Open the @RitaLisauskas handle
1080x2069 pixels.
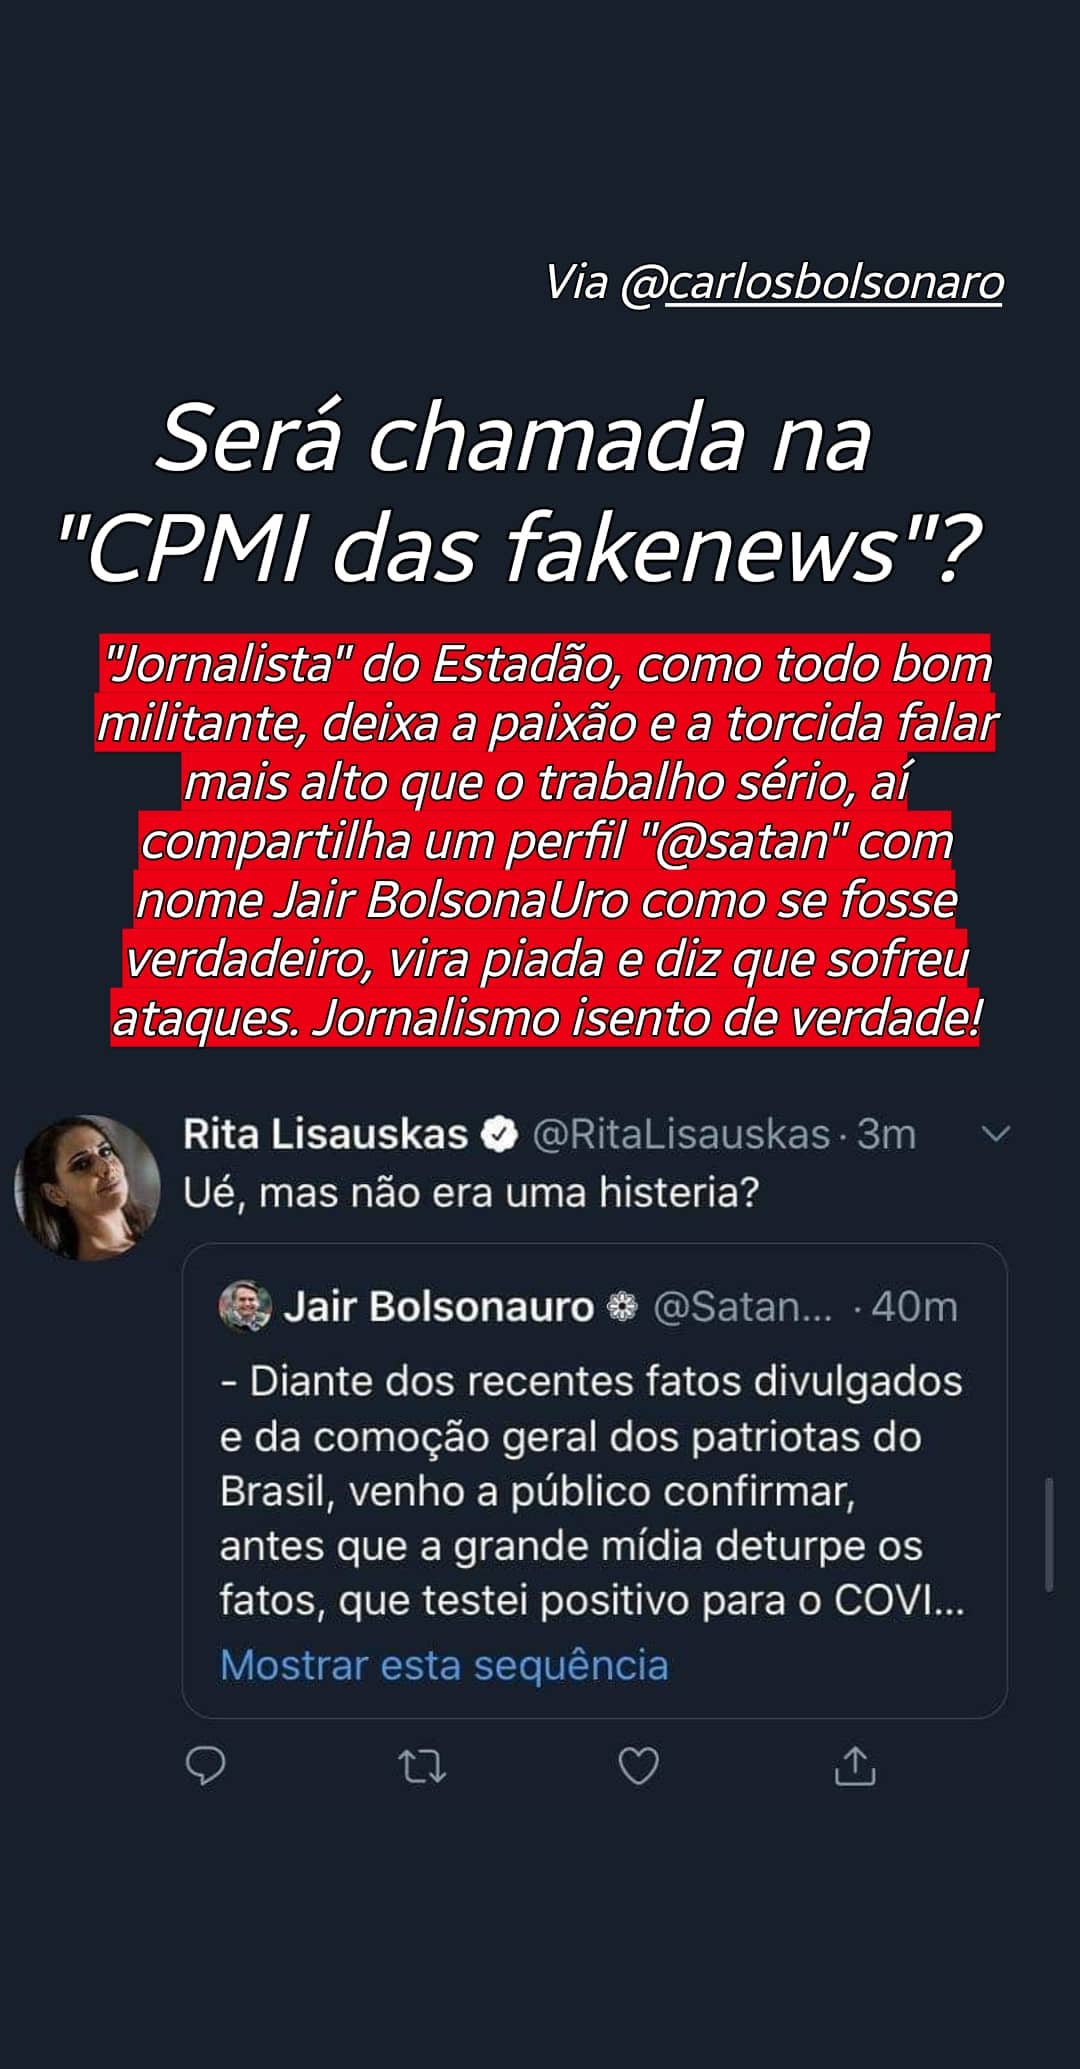pyautogui.click(x=681, y=1134)
